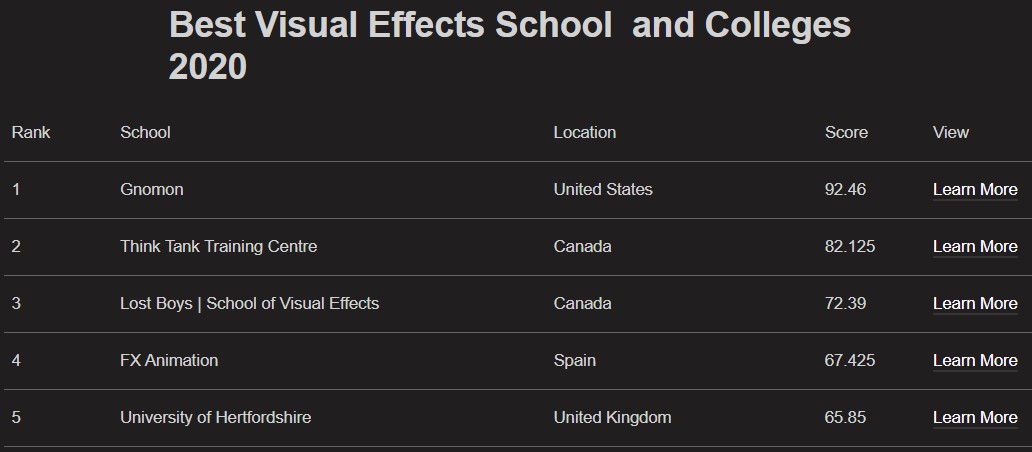Open Learn More for University of Hertfordshire
This screenshot has height=452, width=1032.
coord(975,418)
